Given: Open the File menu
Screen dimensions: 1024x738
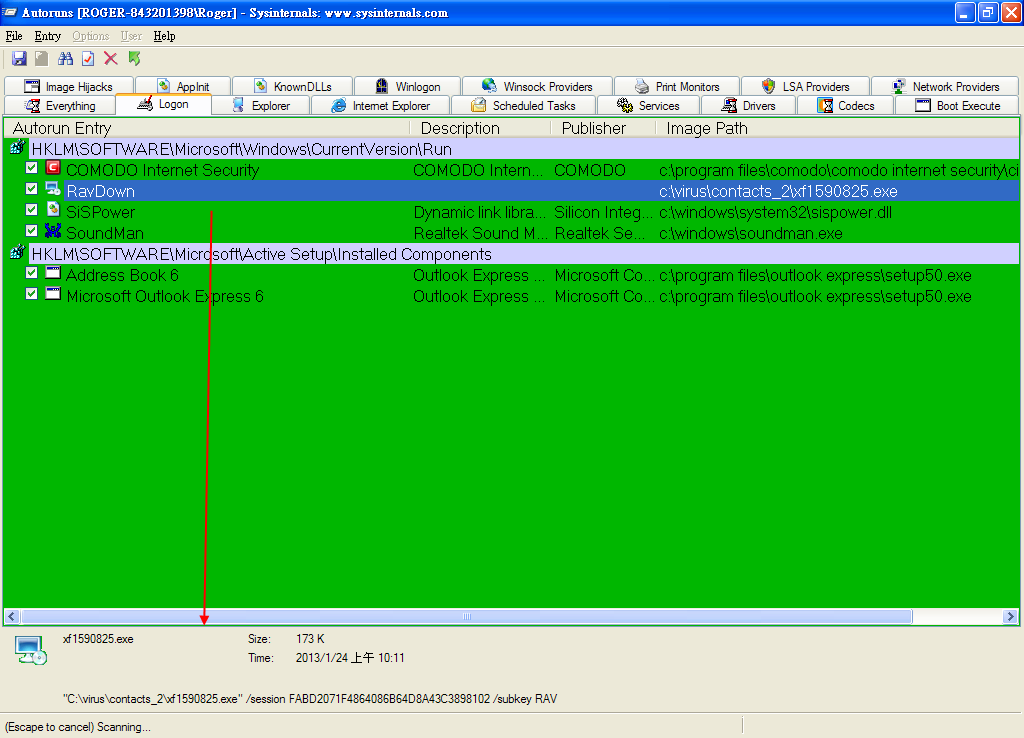Looking at the screenshot, I should point(14,36).
